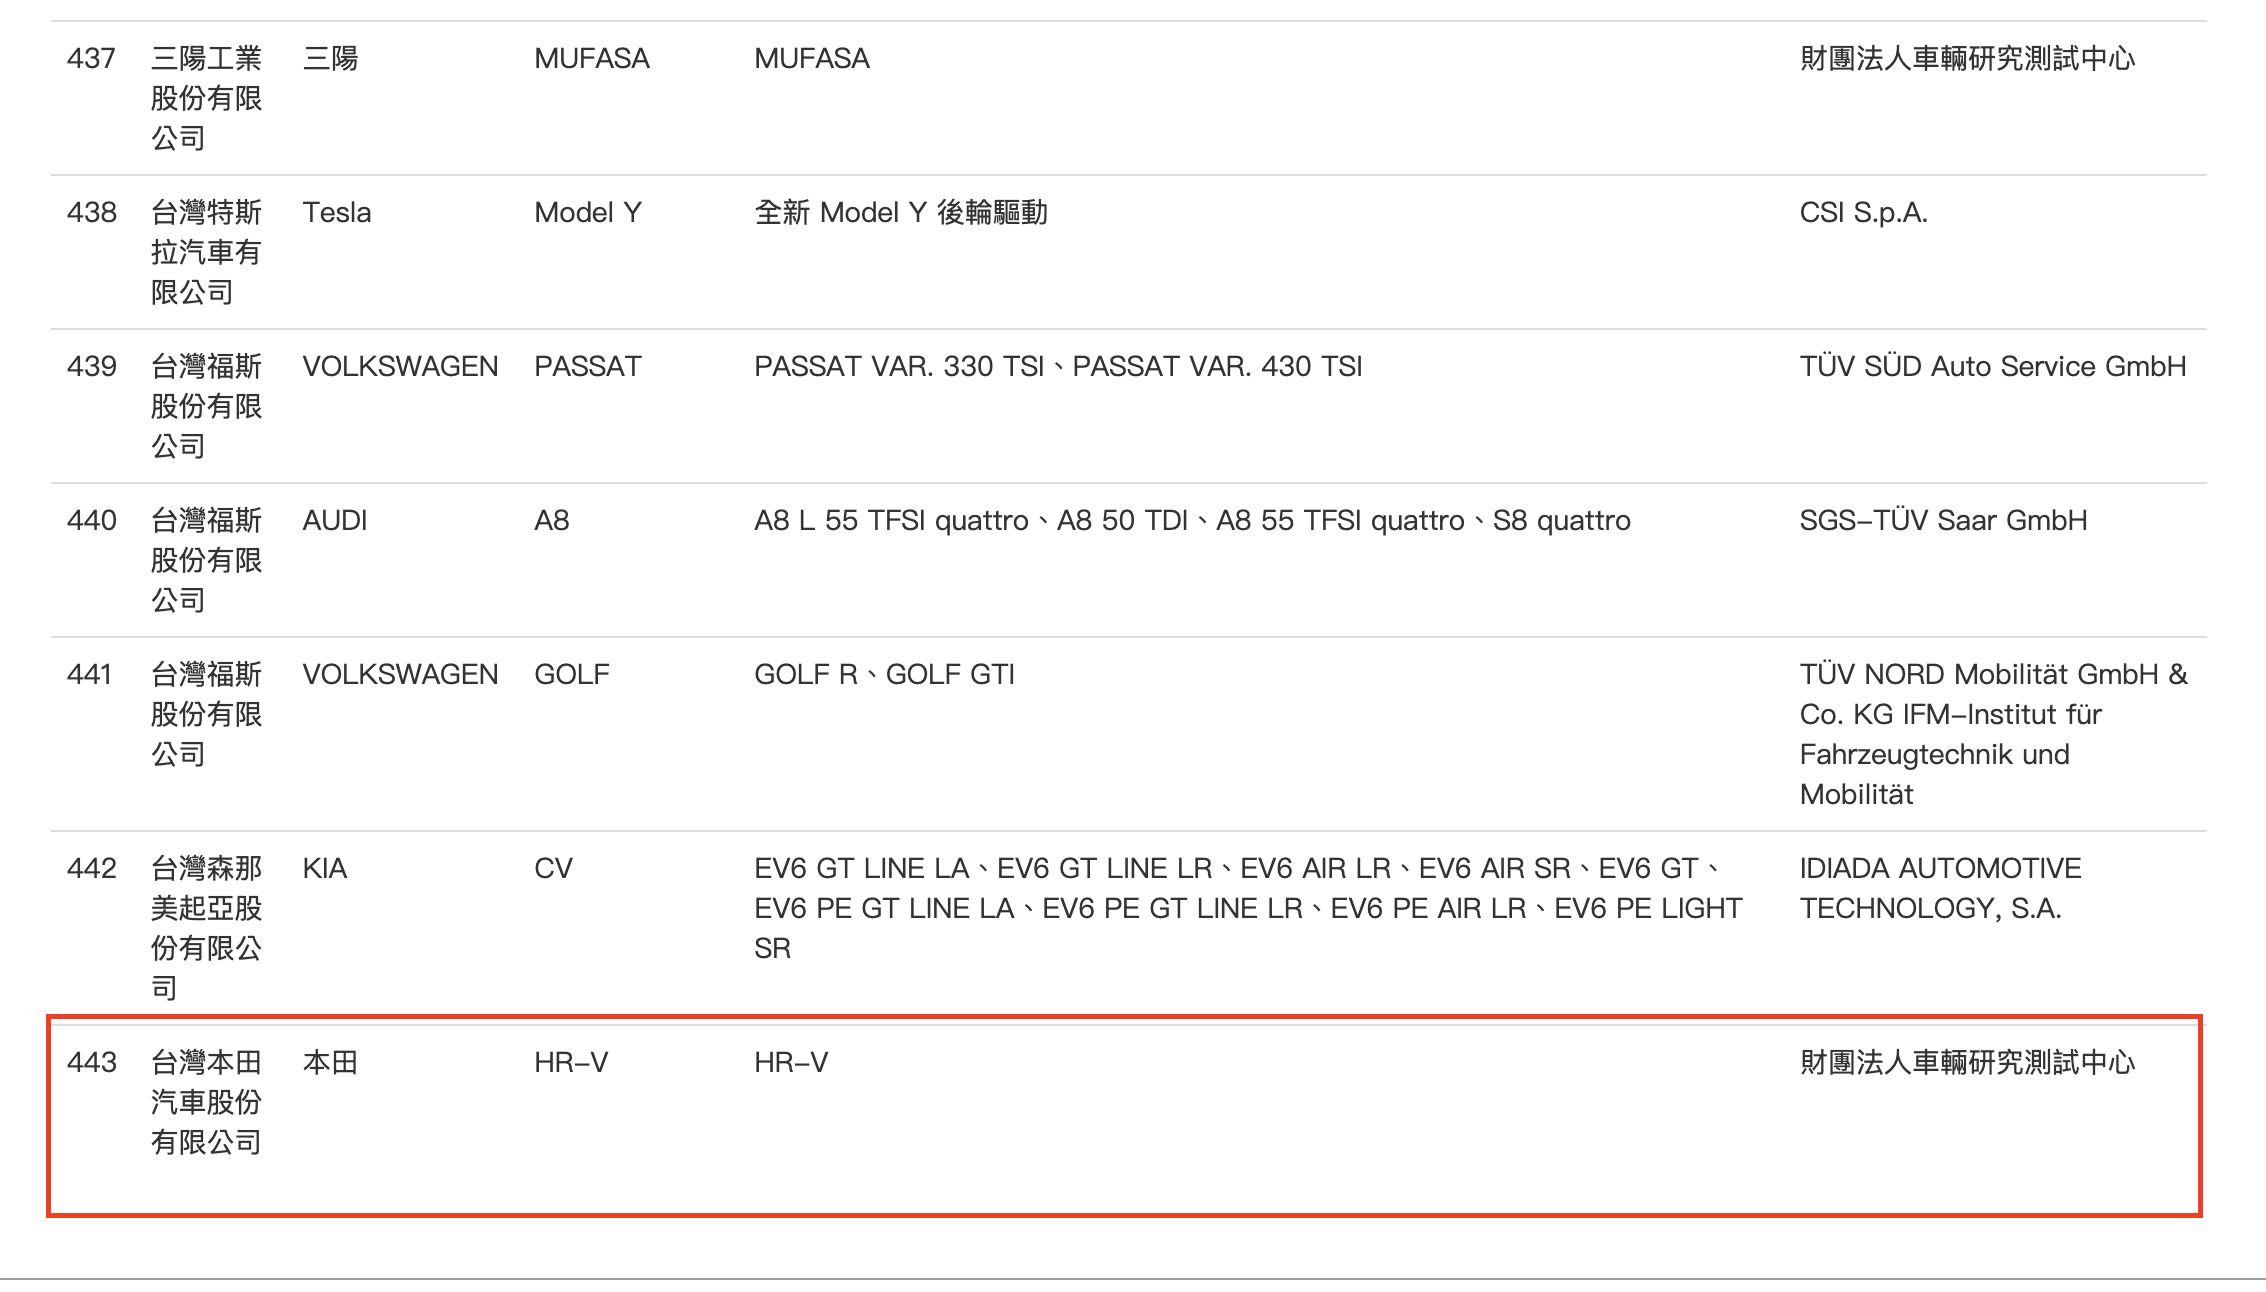Screen dimensions: 2266x1292
Task: Click the AUDI brand cell
Action: pos(334,520)
